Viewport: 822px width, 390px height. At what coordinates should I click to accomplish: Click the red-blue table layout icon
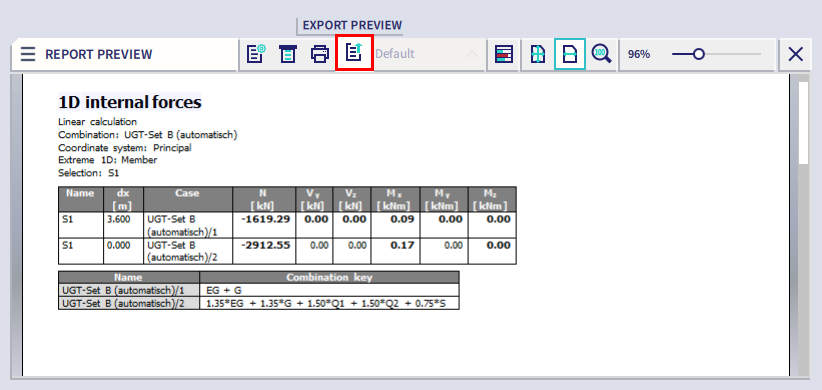pyautogui.click(x=504, y=54)
